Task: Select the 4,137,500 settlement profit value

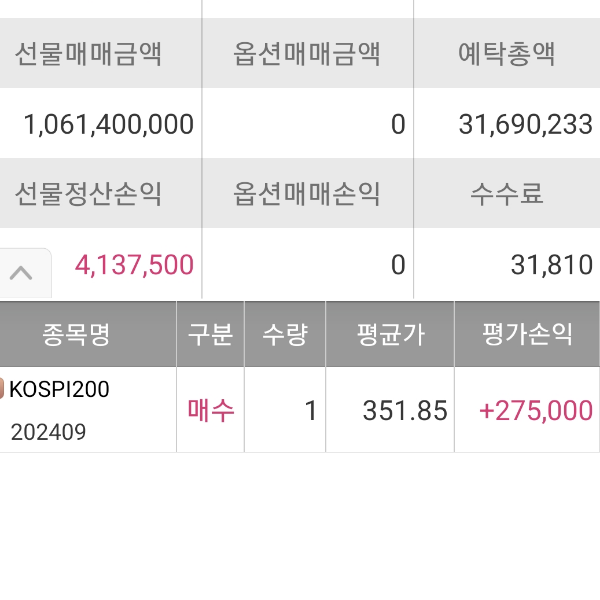Action: (x=134, y=265)
